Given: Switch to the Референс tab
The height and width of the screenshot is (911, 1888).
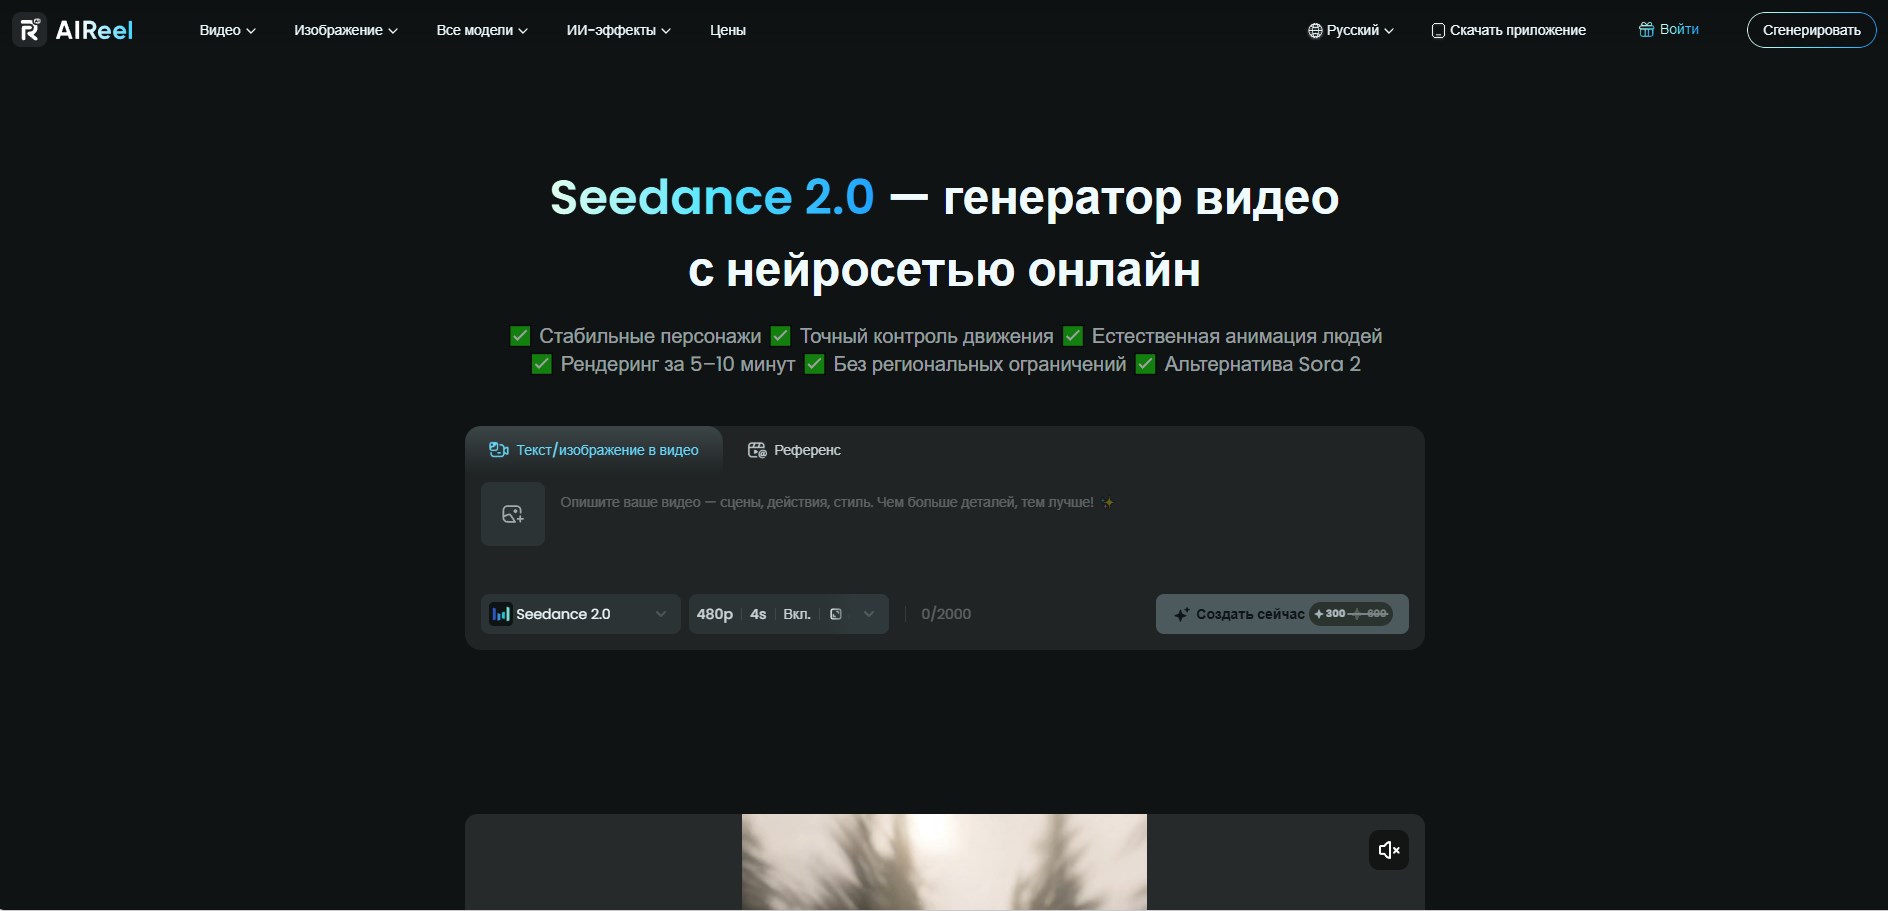Looking at the screenshot, I should 794,450.
